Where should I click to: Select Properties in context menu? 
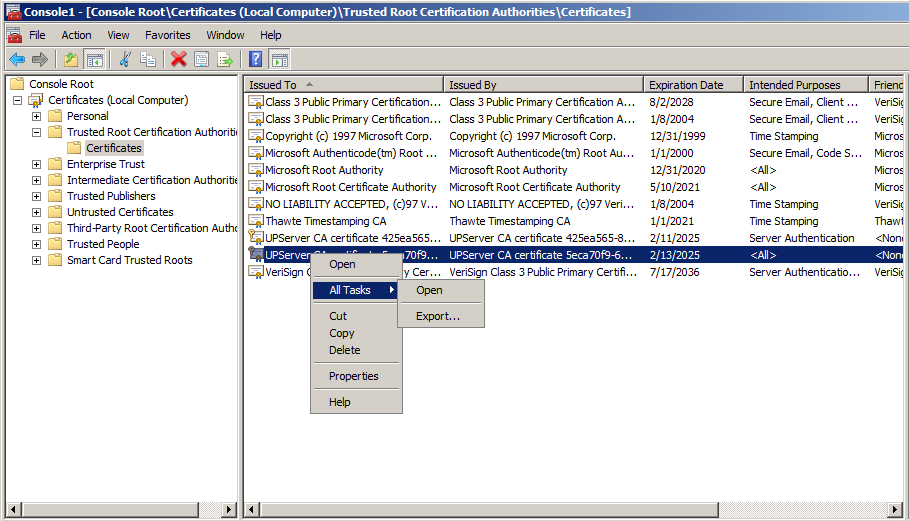coord(356,376)
